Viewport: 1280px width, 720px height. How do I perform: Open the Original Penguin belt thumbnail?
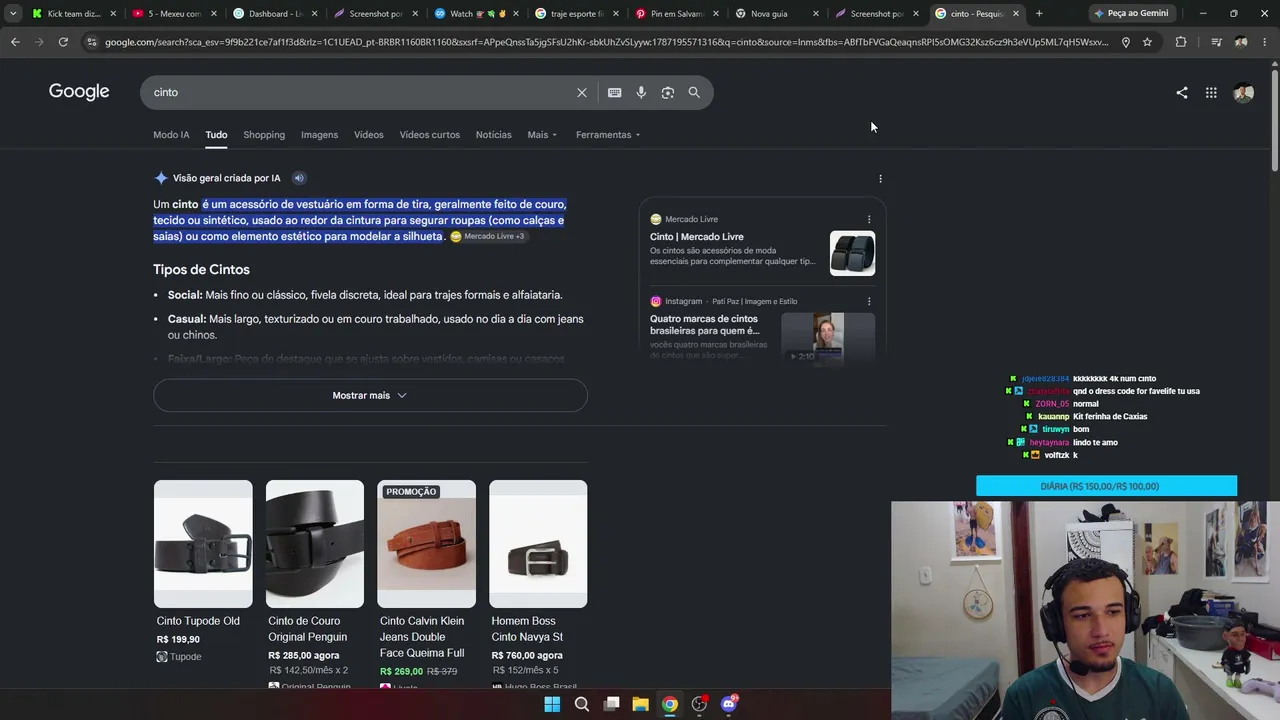[315, 544]
